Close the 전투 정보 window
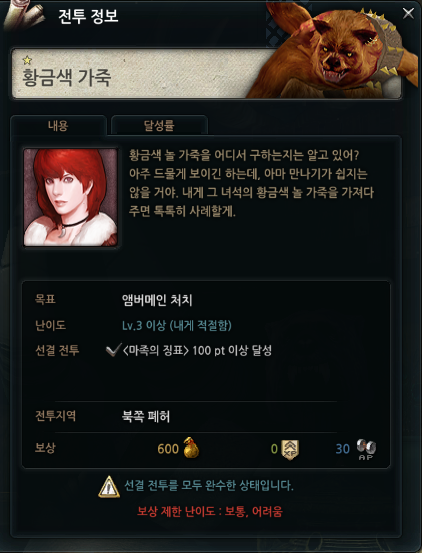Image resolution: width=422 pixels, height=553 pixels. click(x=408, y=13)
